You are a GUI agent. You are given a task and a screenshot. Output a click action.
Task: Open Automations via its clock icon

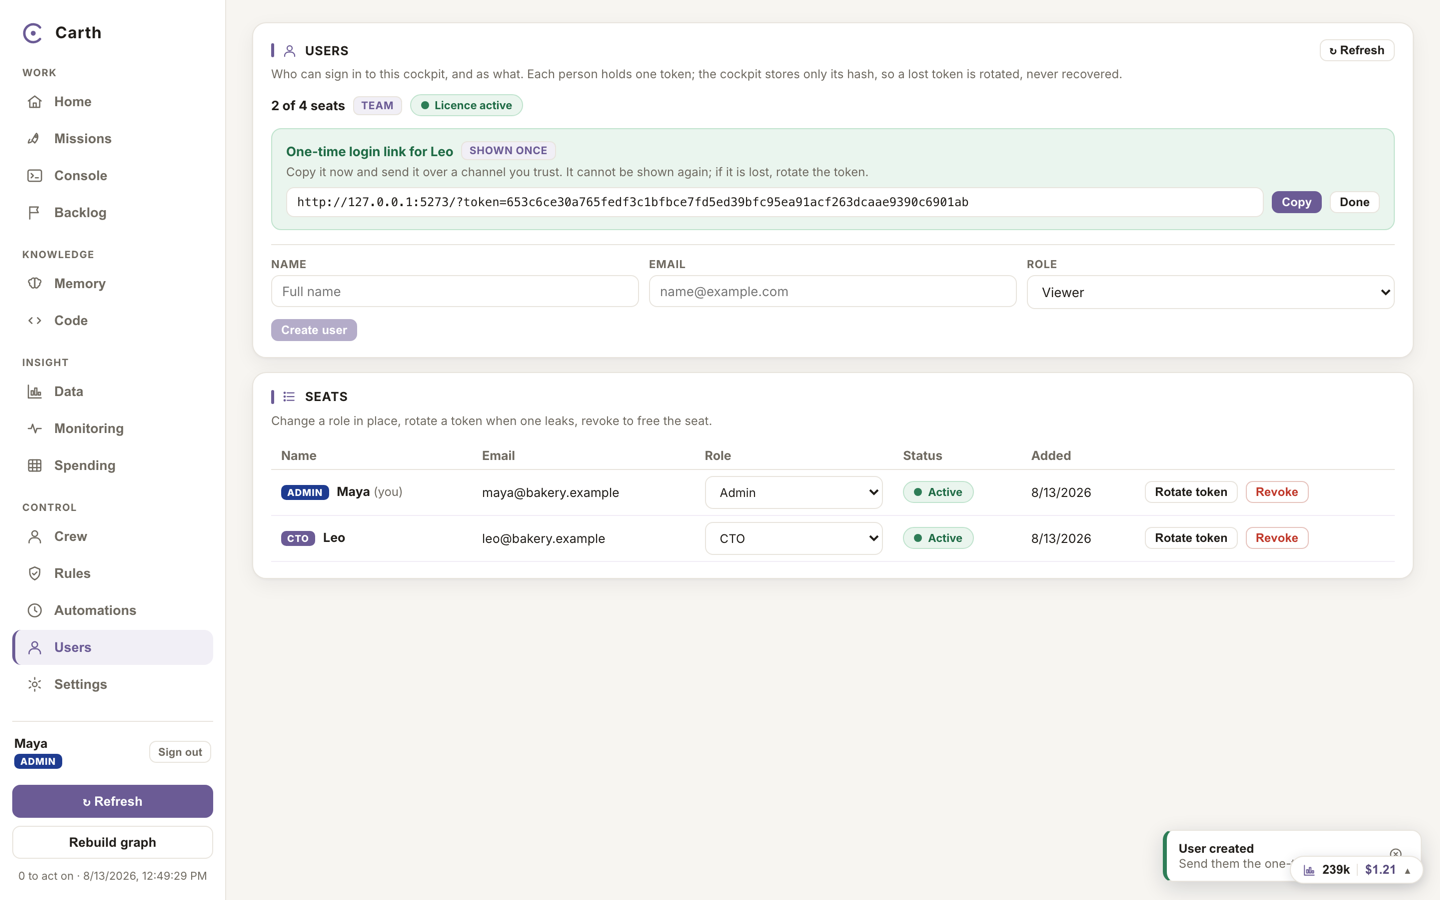35,611
